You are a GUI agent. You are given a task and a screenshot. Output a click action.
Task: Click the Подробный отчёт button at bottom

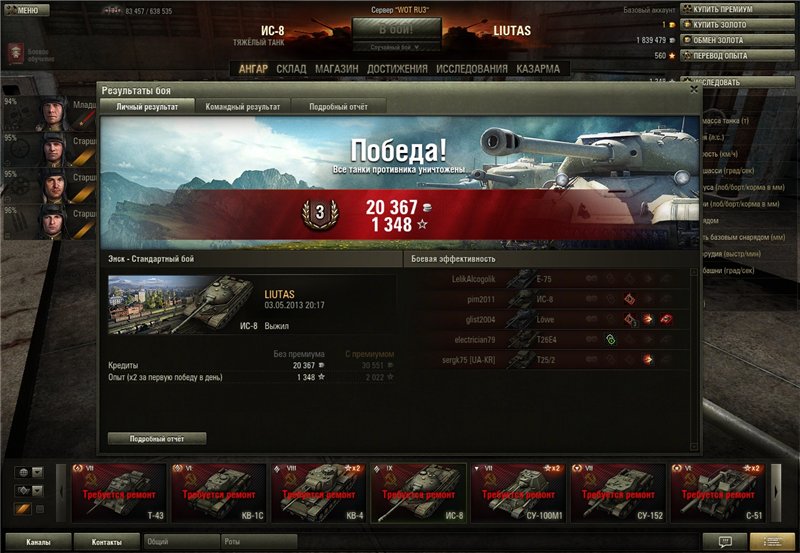tap(157, 439)
